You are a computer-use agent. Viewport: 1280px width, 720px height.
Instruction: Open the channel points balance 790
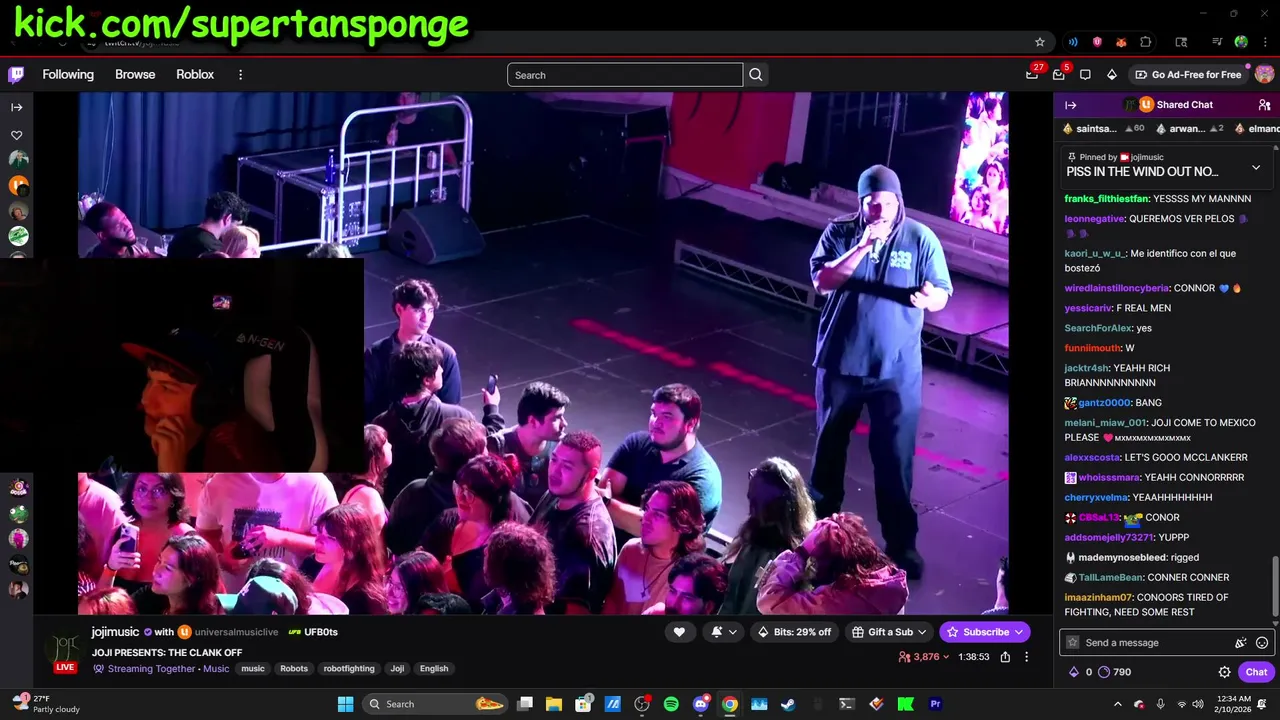click(1114, 672)
